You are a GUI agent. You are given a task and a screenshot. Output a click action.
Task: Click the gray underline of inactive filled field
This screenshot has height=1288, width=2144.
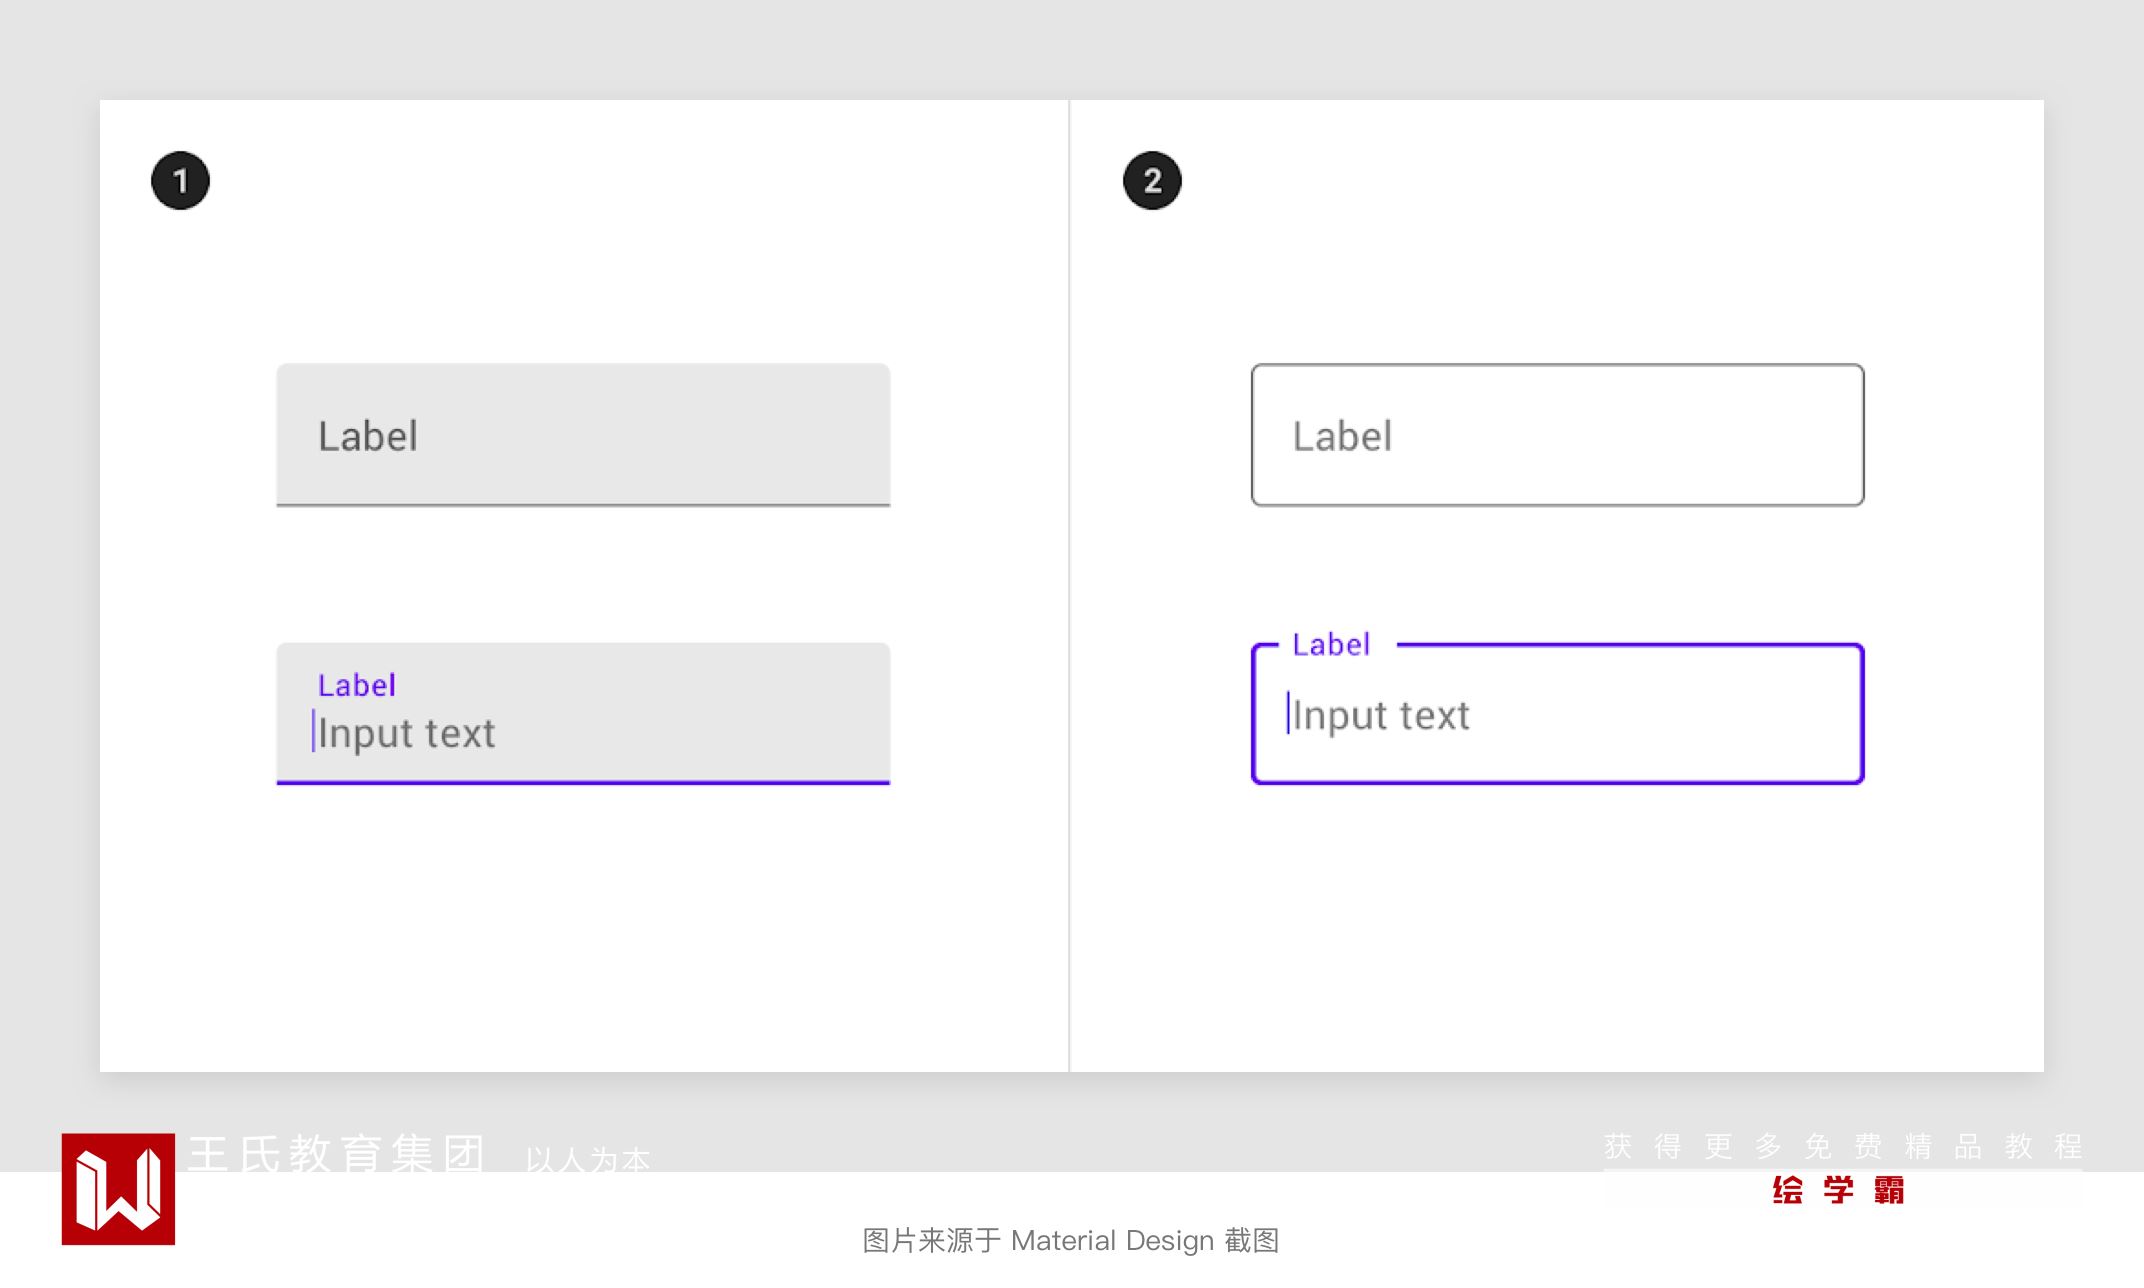pyautogui.click(x=583, y=505)
